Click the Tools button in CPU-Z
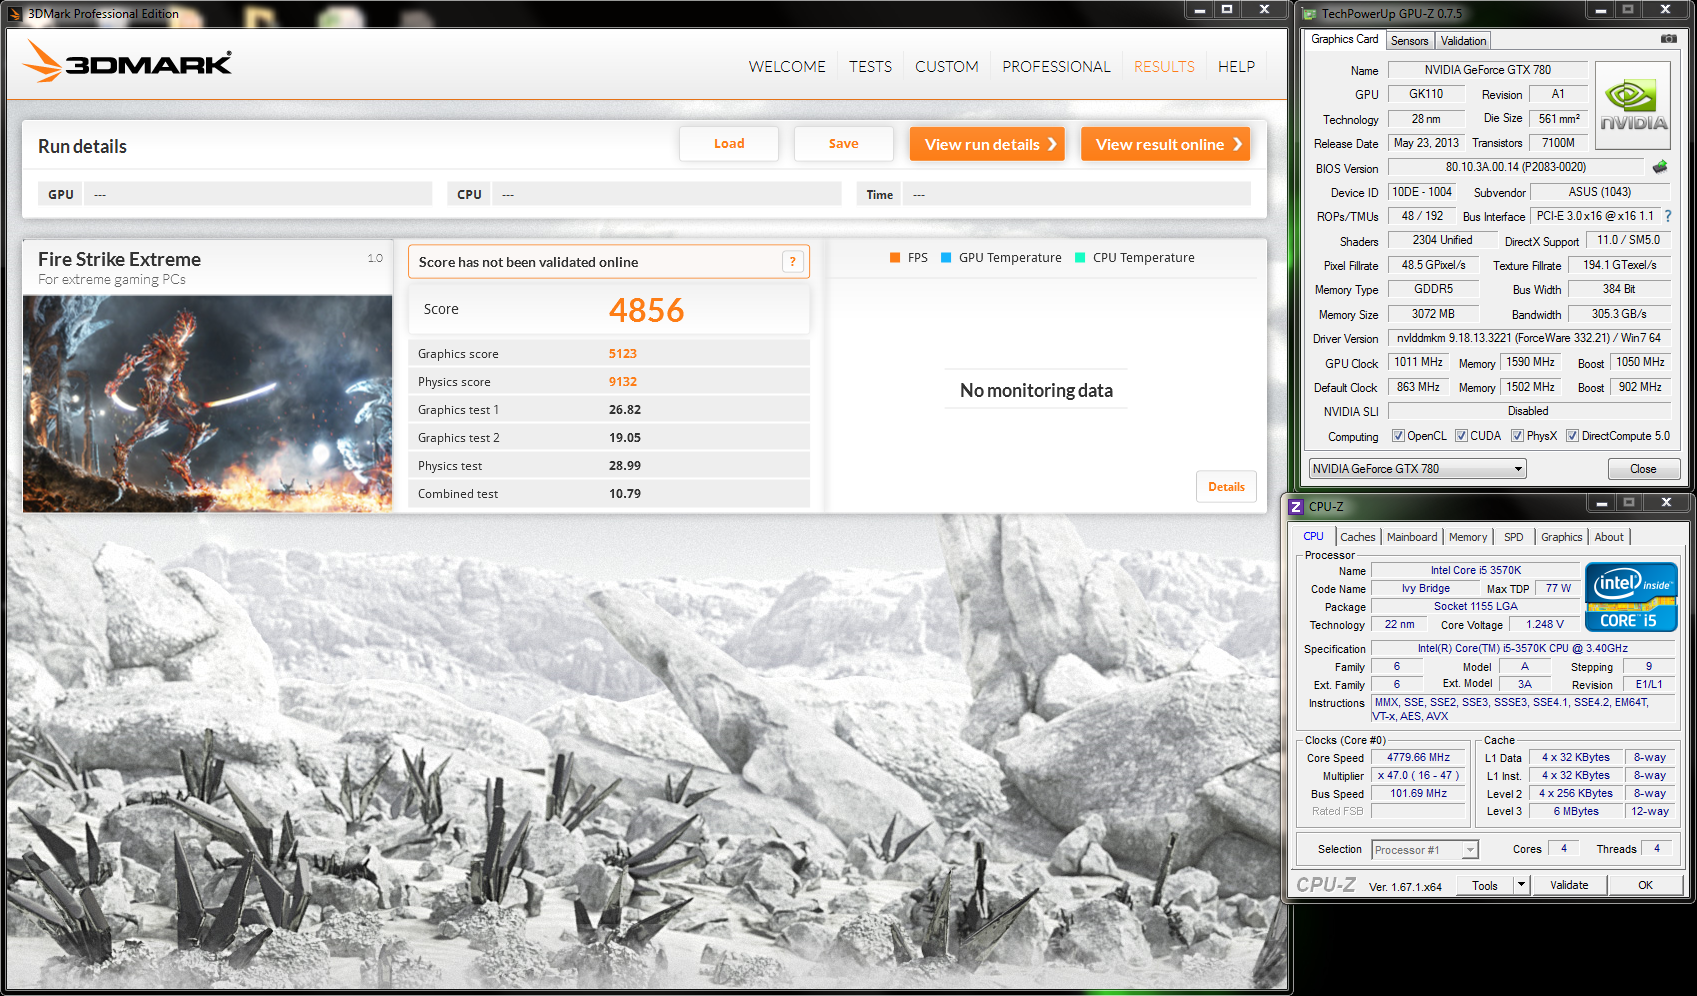 pos(1485,885)
